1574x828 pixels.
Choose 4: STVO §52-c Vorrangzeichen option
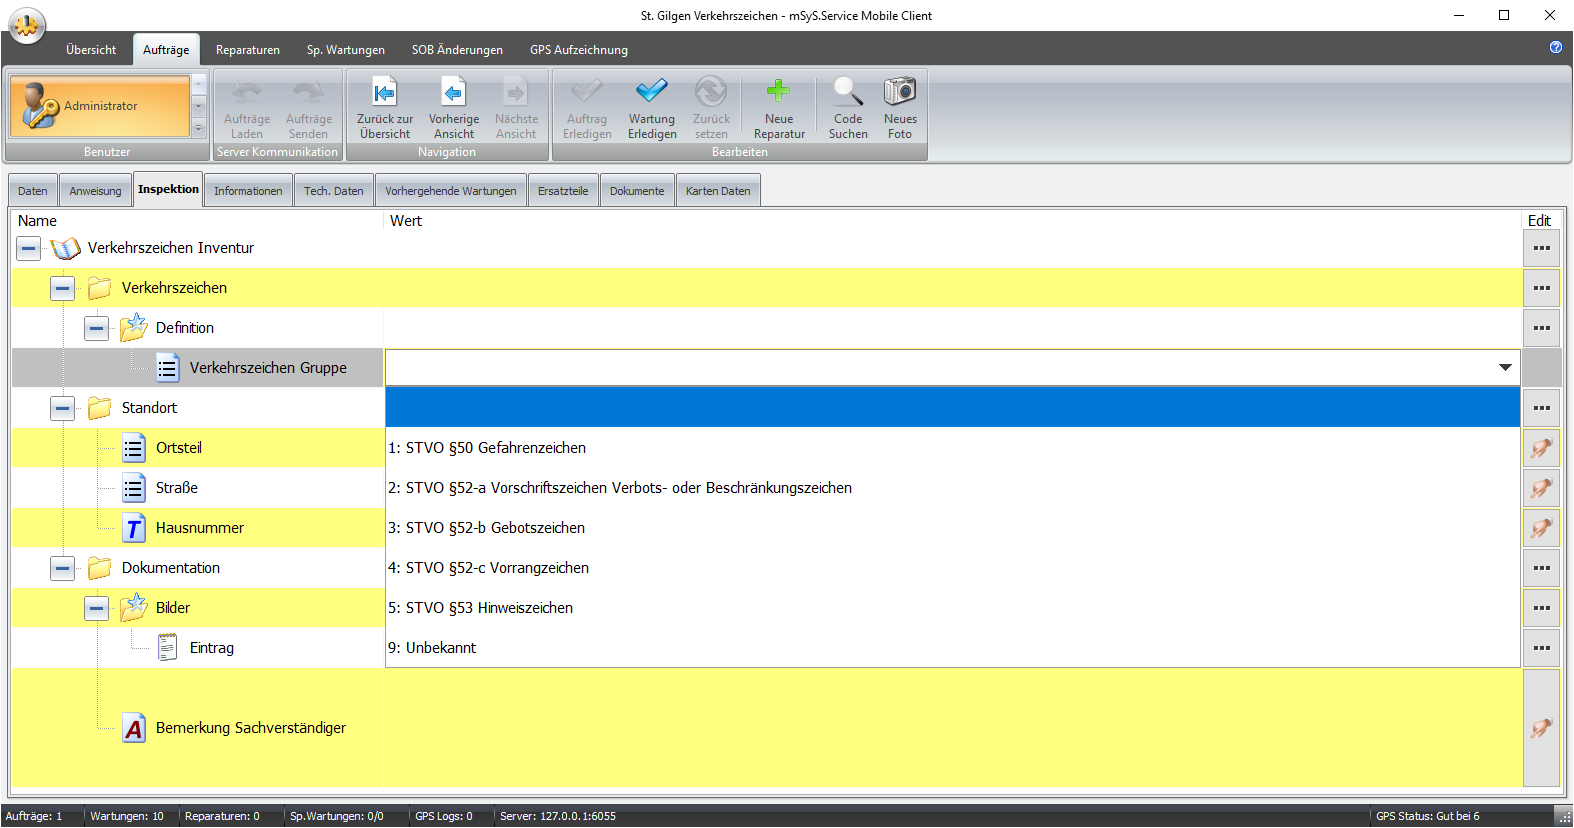[x=489, y=568]
